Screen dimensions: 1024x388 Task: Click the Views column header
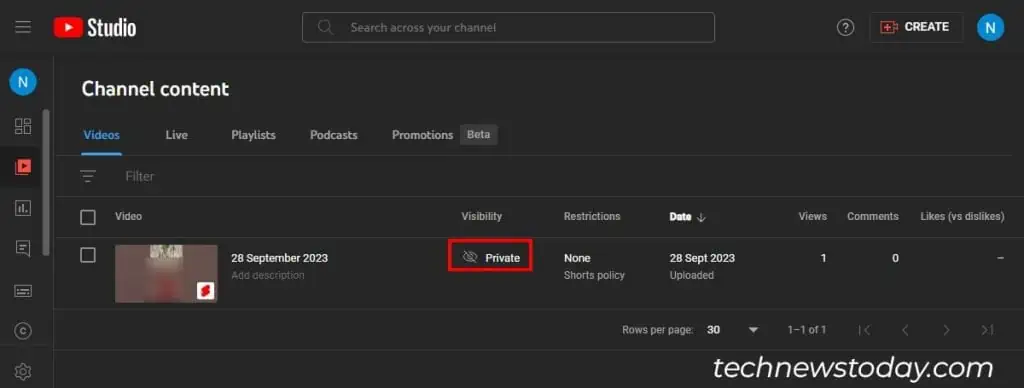(x=812, y=216)
